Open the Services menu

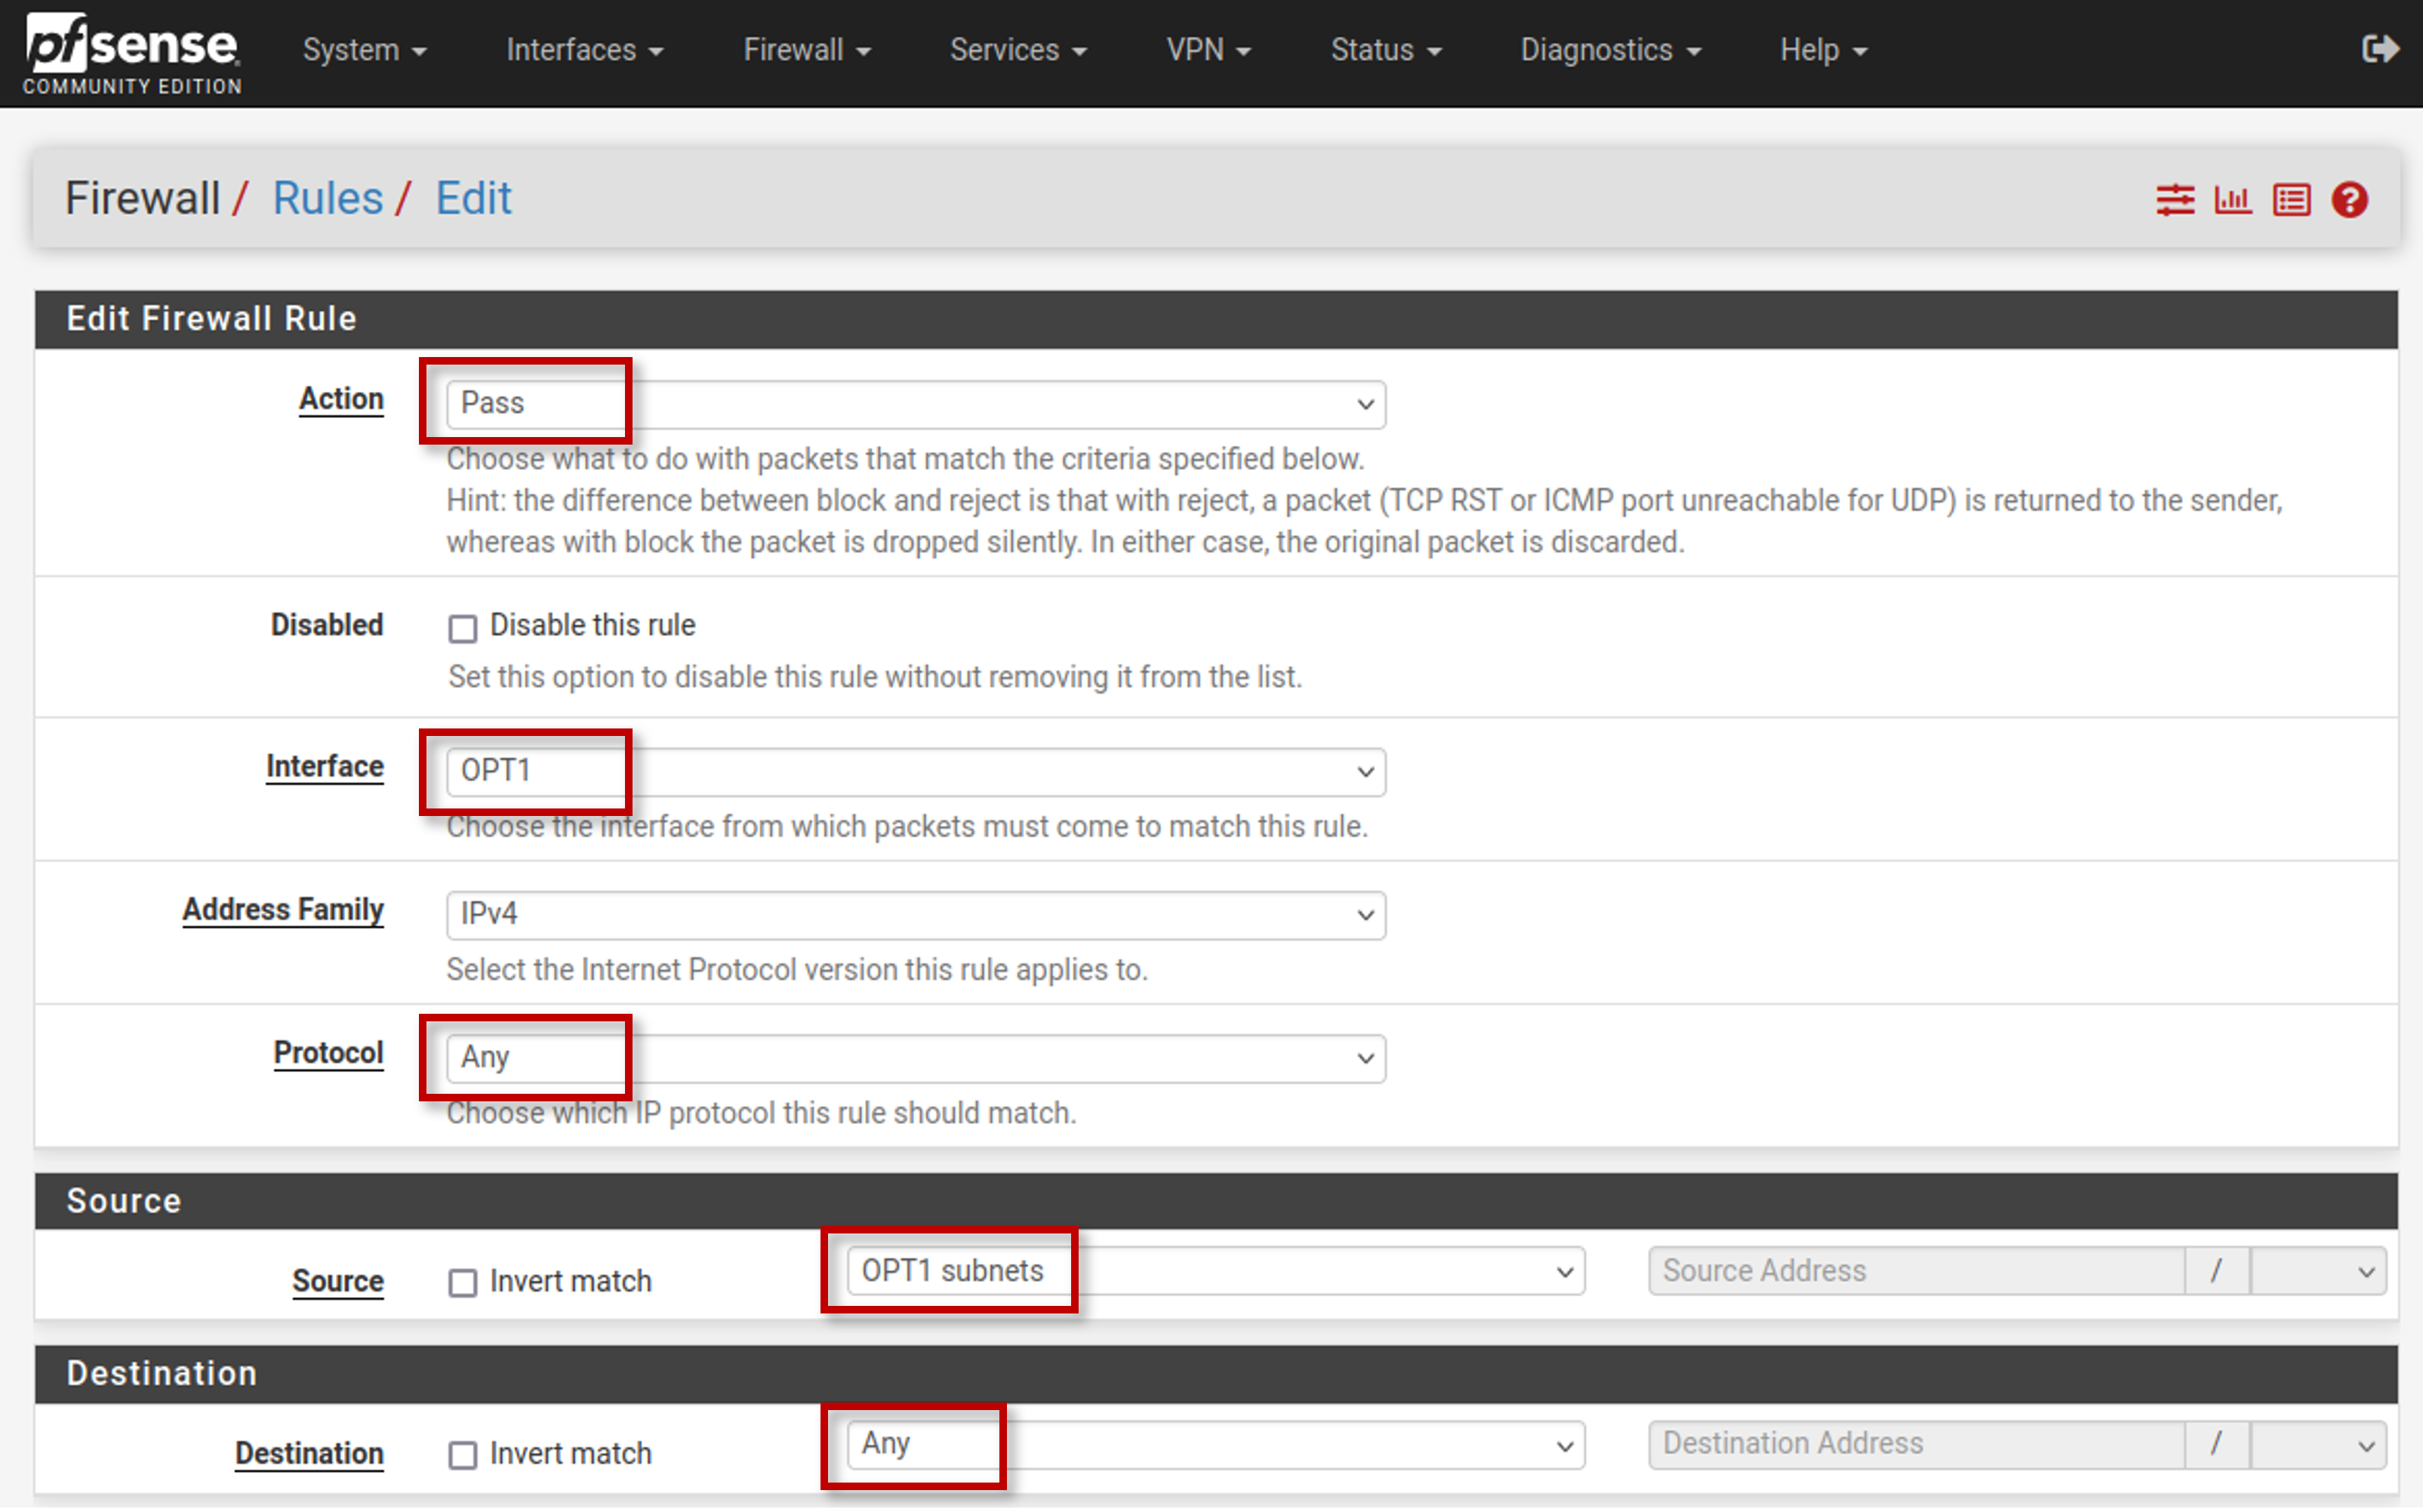click(x=1018, y=50)
